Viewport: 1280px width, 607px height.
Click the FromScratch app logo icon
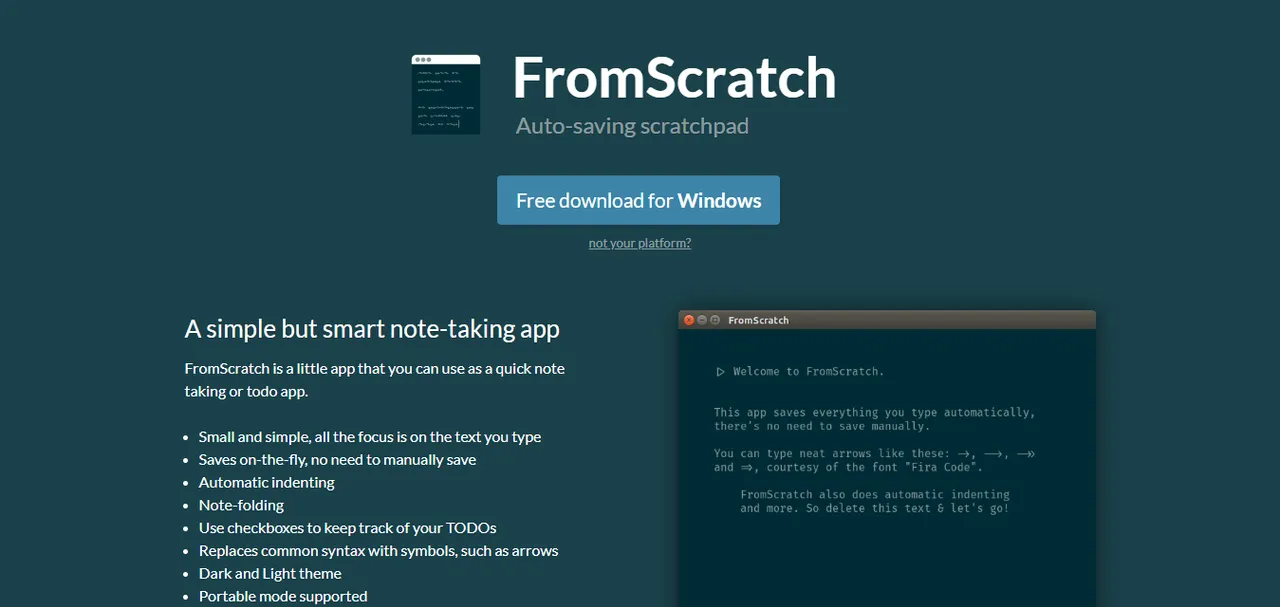pos(446,95)
